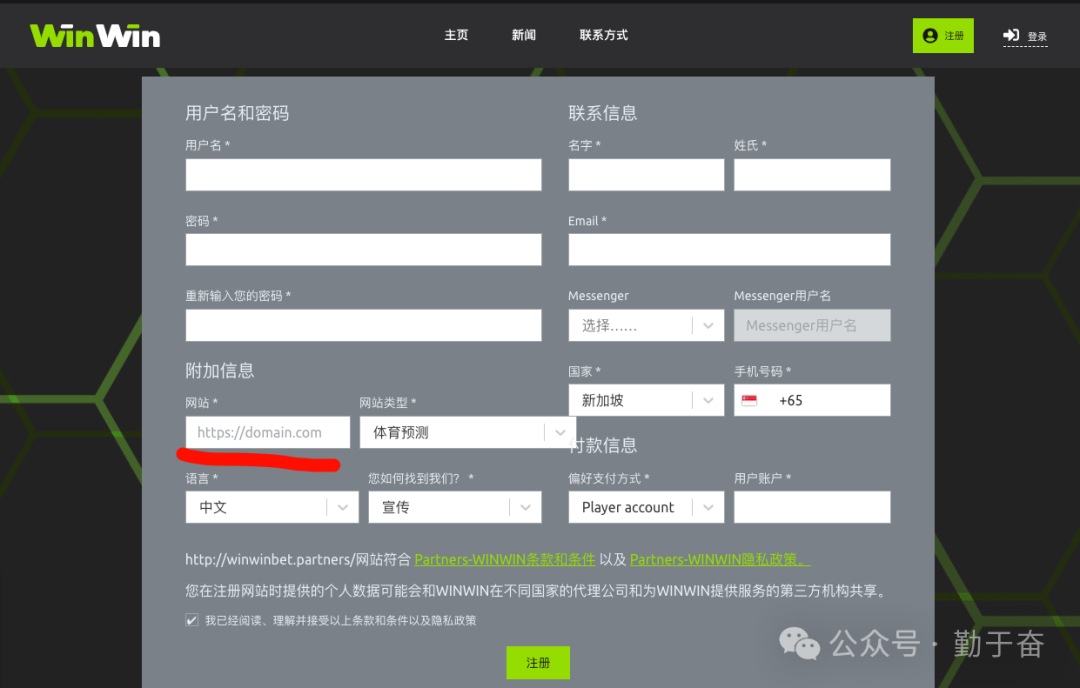
Task: Click the person icon on the 注册 button
Action: [x=928, y=35]
